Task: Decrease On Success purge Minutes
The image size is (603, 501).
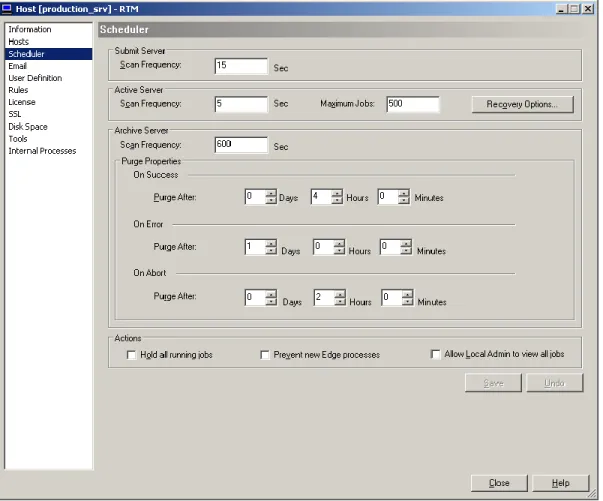Action: click(404, 200)
